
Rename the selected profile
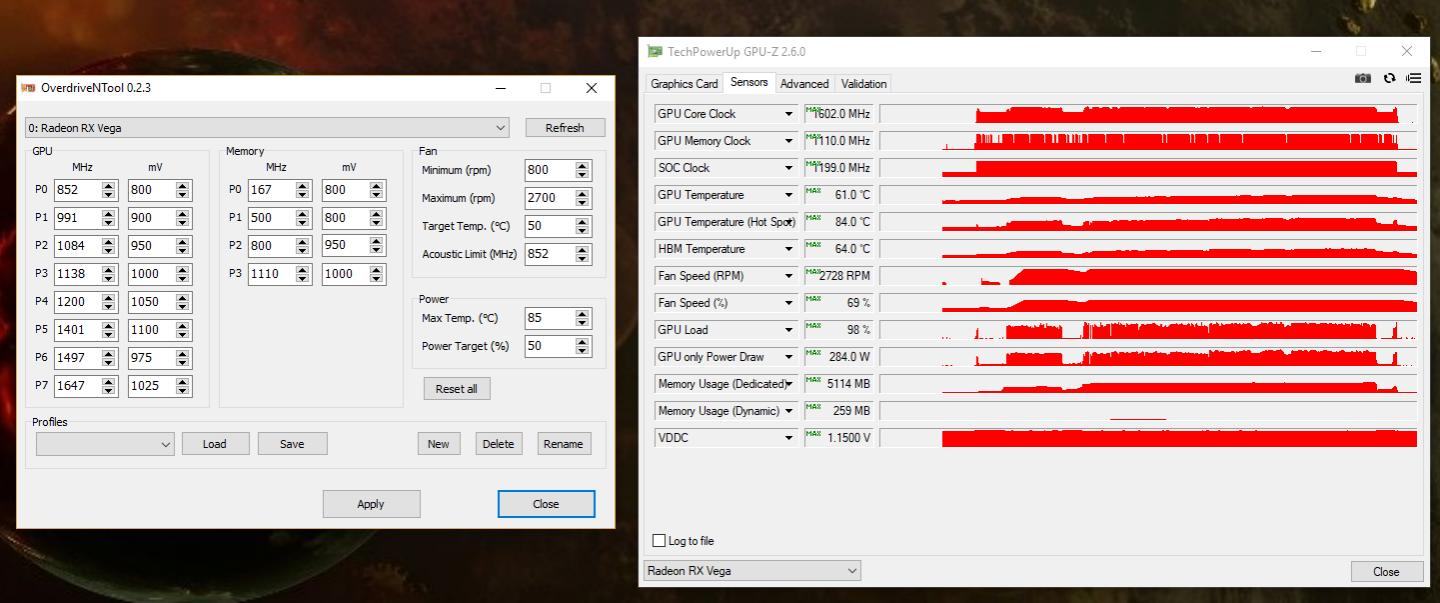pos(563,444)
